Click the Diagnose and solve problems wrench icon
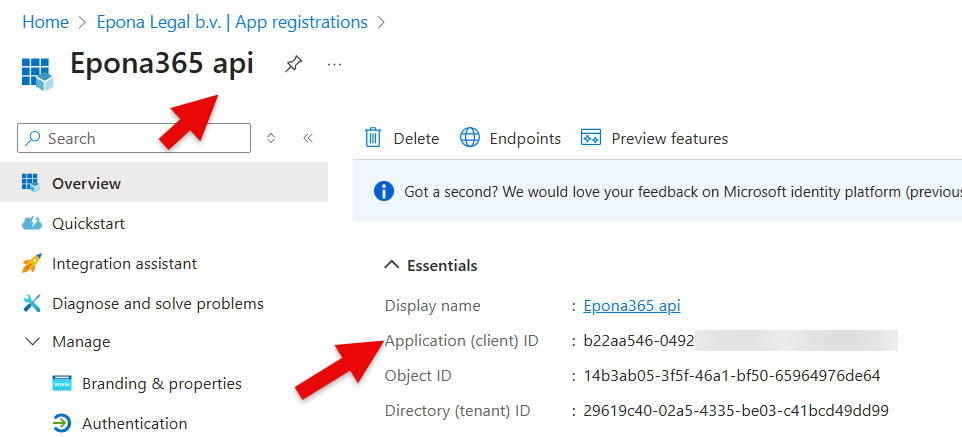Image resolution: width=962 pixels, height=437 pixels. pyautogui.click(x=32, y=303)
